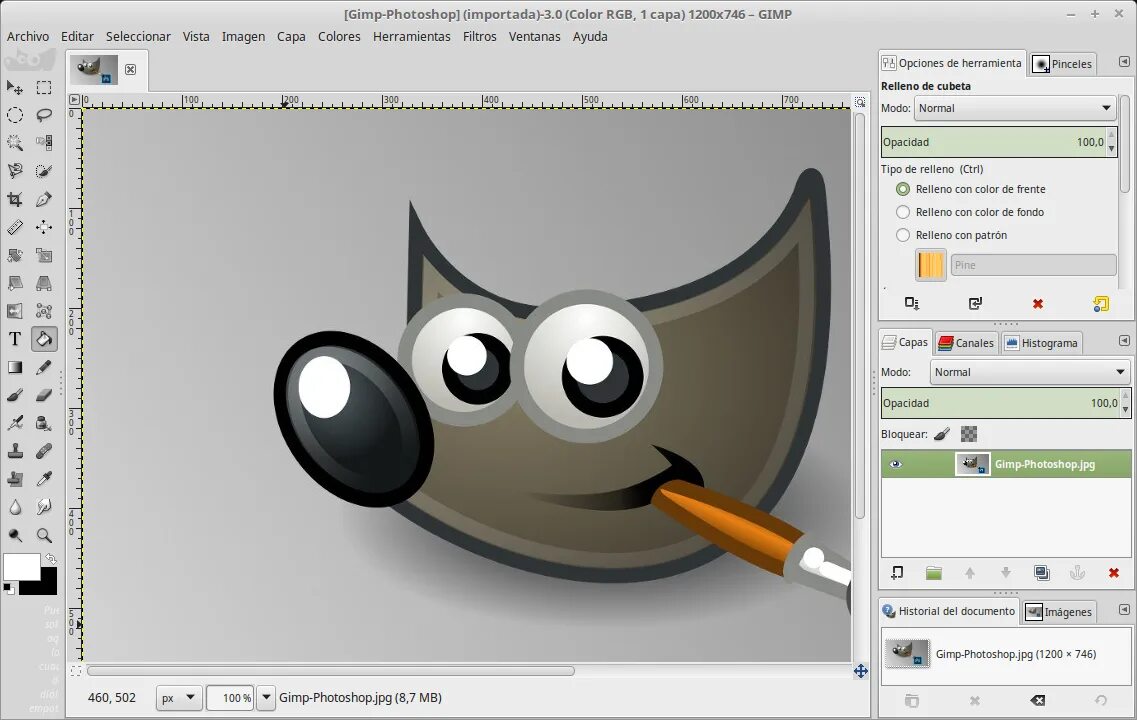Select the Color Picker eyedropper tool
Screen dimensions: 1137x720
click(44, 479)
